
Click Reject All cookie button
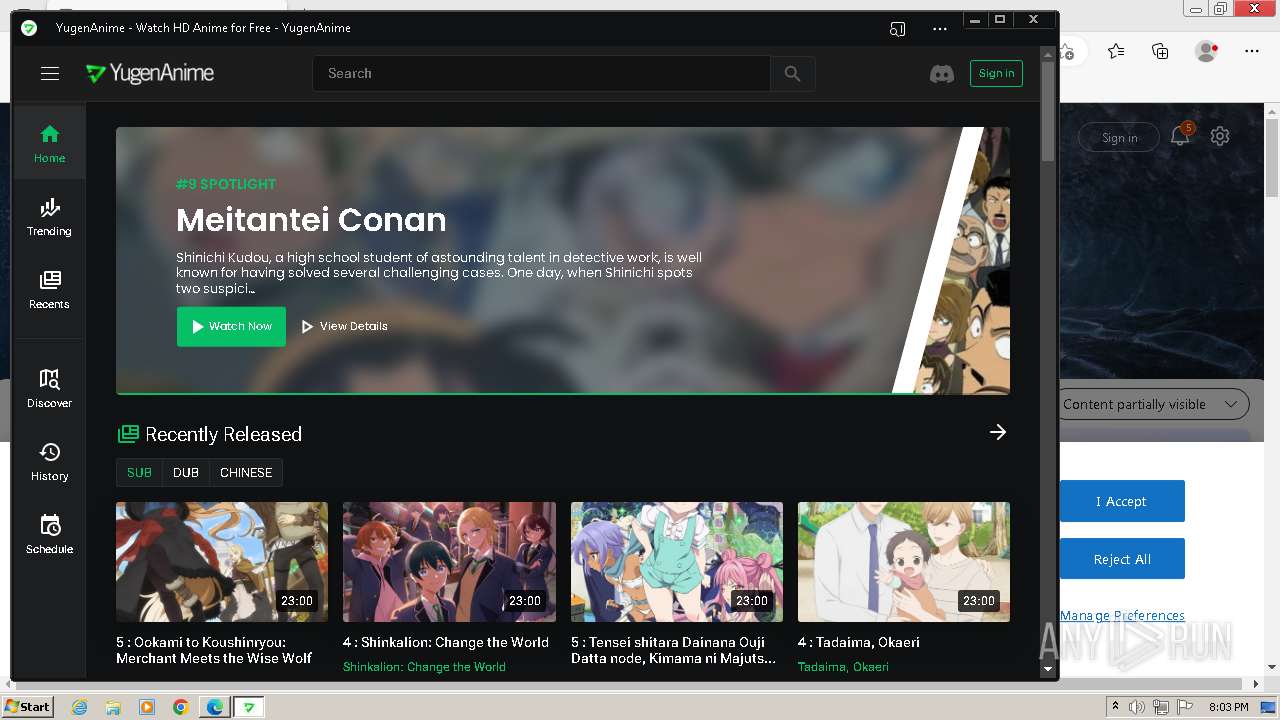click(x=1122, y=559)
